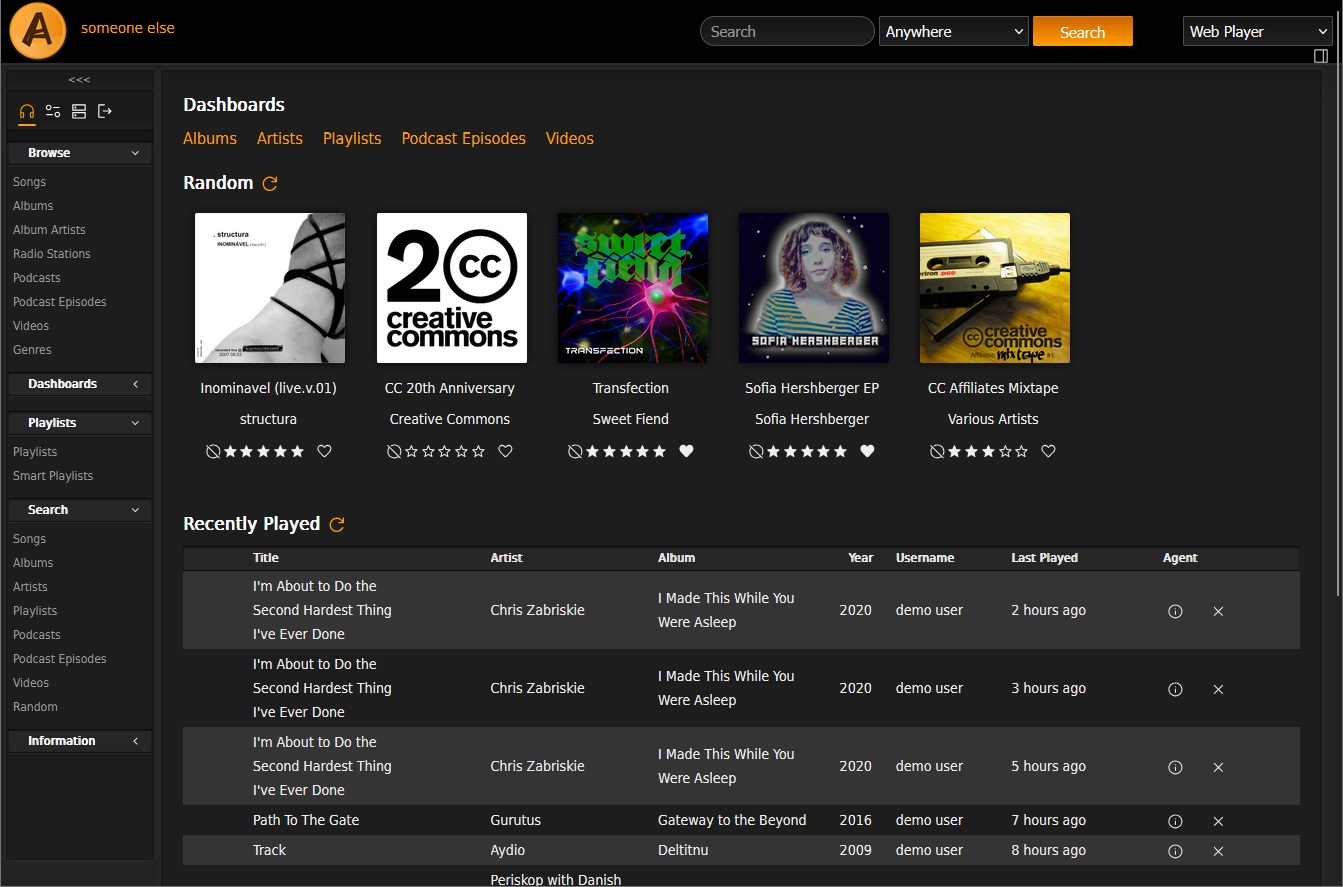
Task: Remove the 3 hours ago played entry
Action: 1218,689
